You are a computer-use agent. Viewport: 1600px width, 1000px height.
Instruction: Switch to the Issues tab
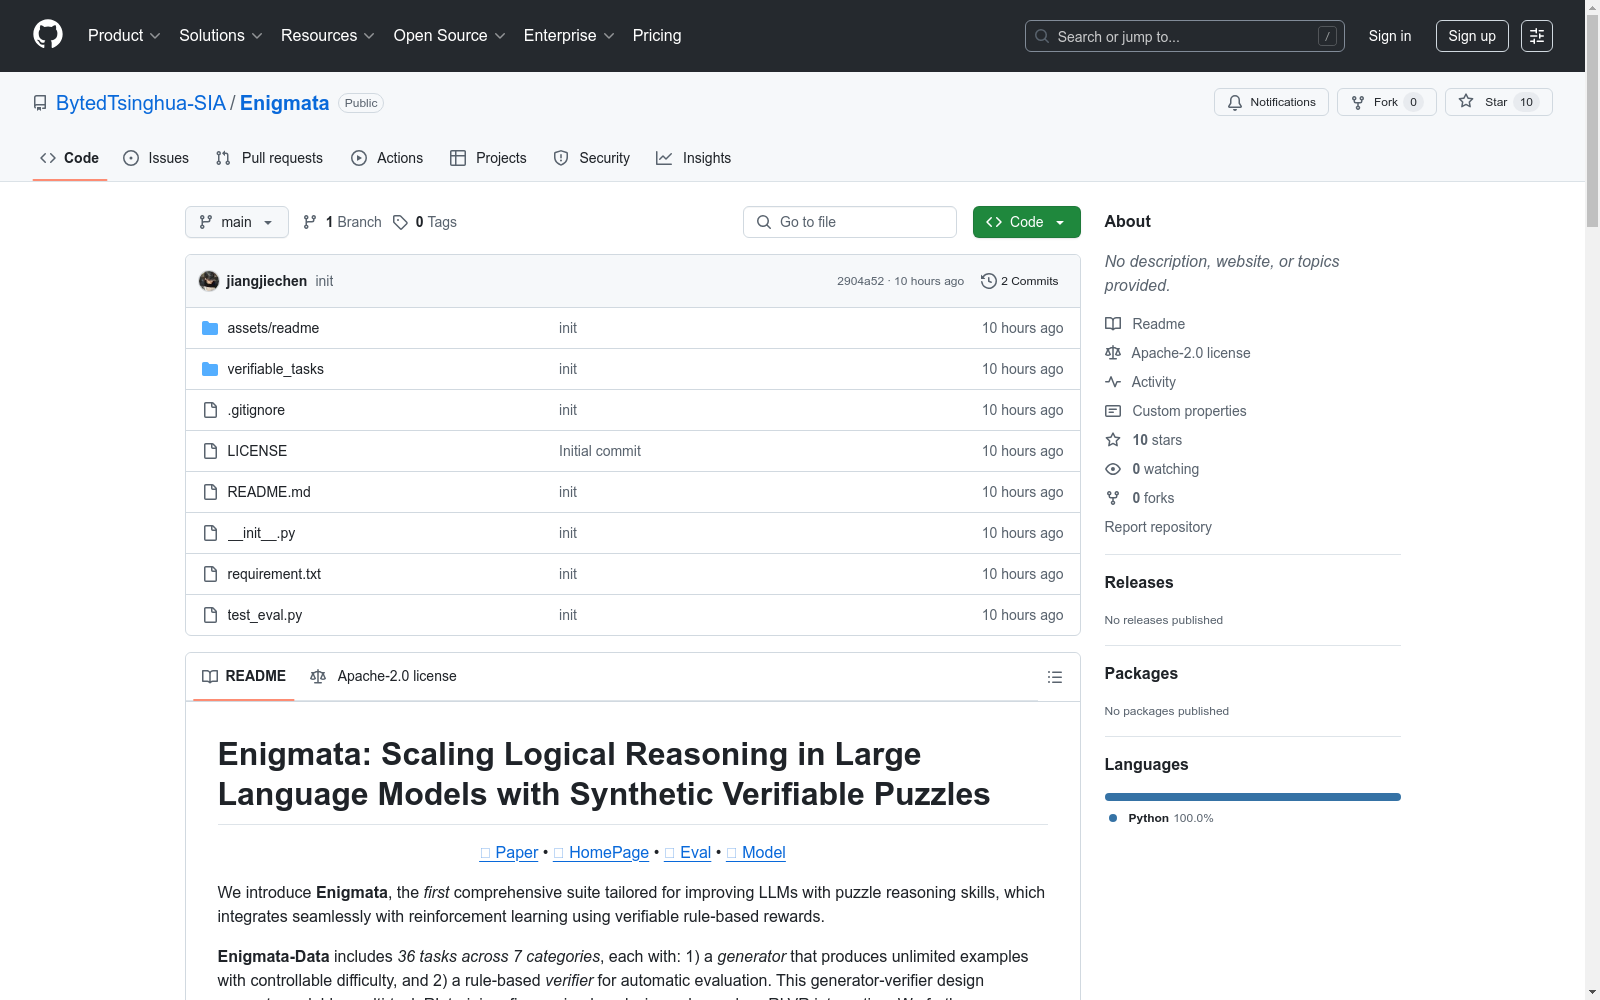156,158
